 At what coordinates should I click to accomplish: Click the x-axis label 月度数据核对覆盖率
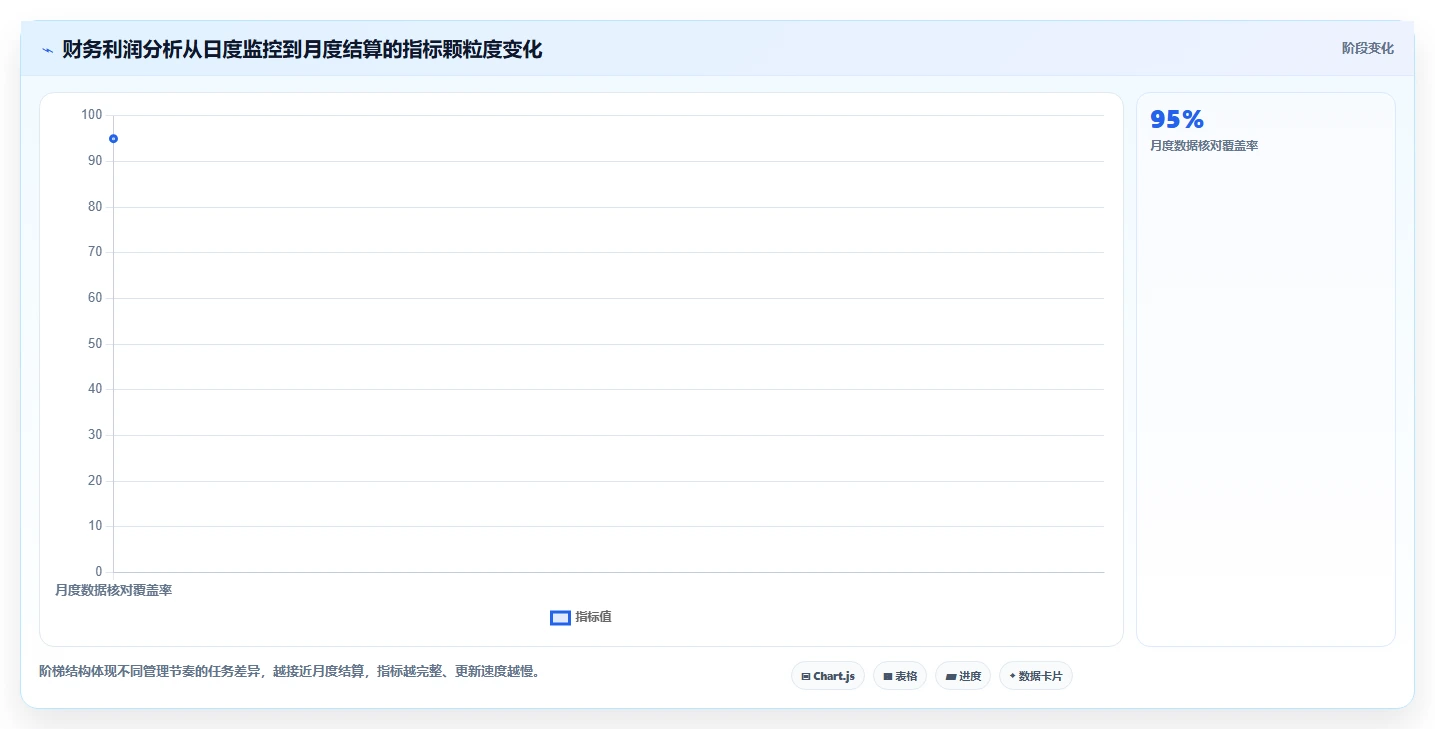tap(113, 591)
